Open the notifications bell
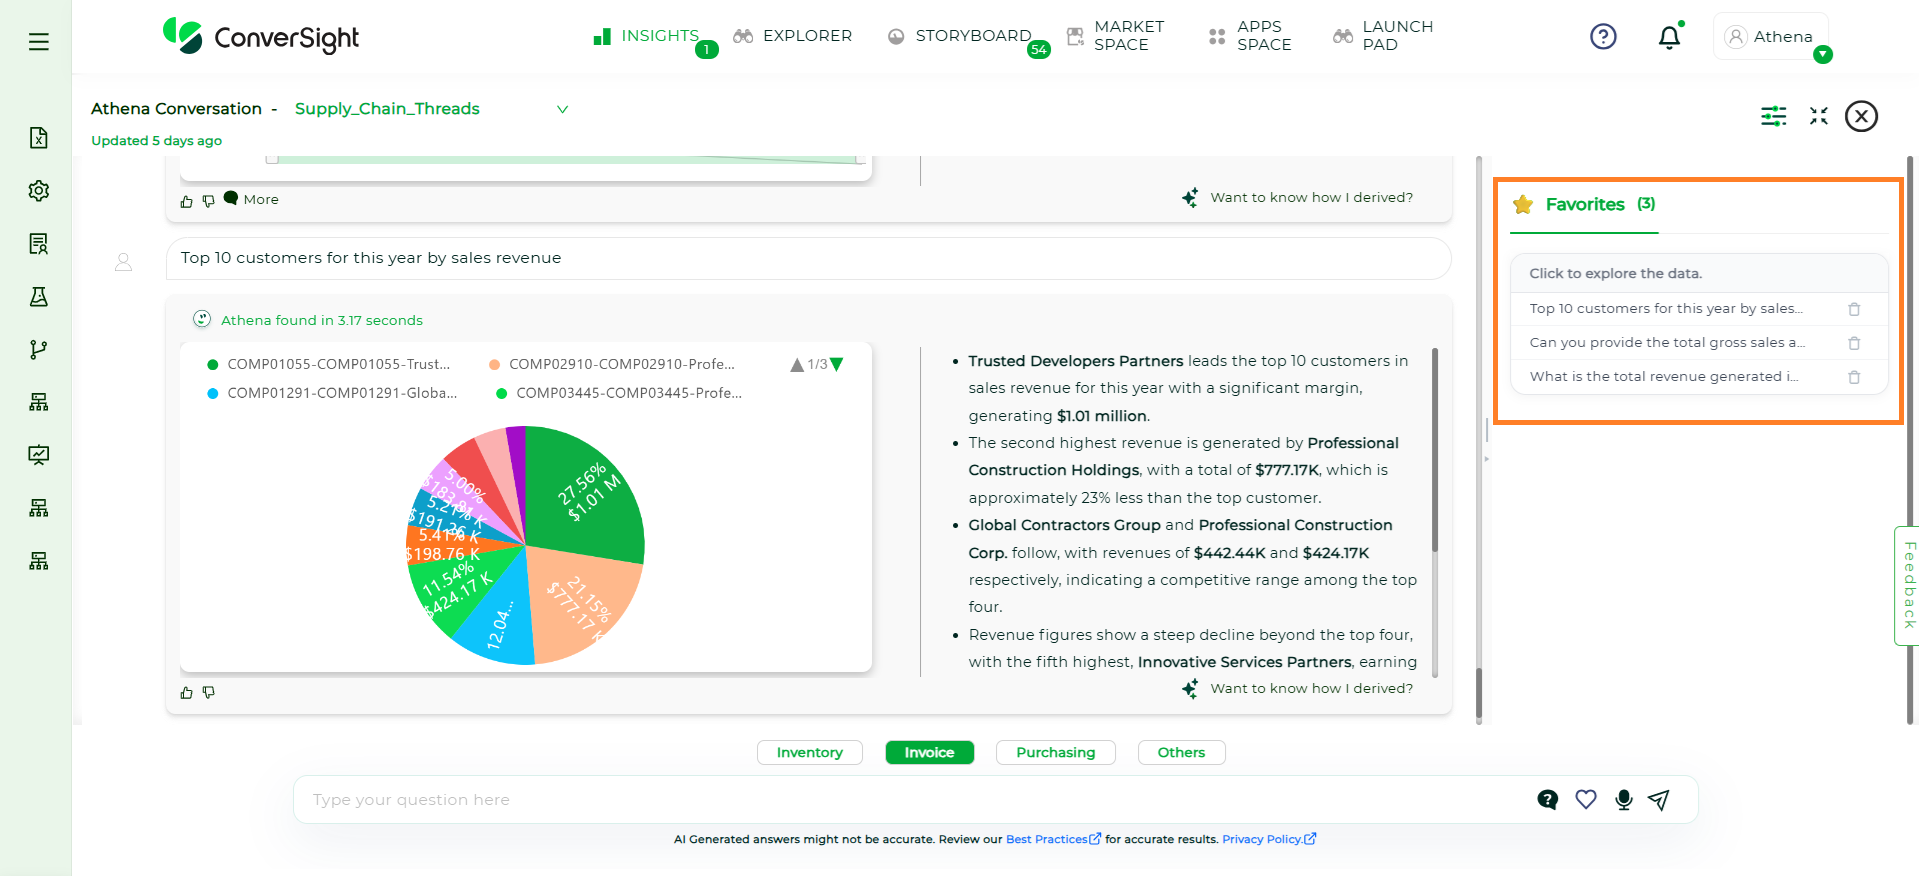This screenshot has height=876, width=1919. tap(1669, 37)
